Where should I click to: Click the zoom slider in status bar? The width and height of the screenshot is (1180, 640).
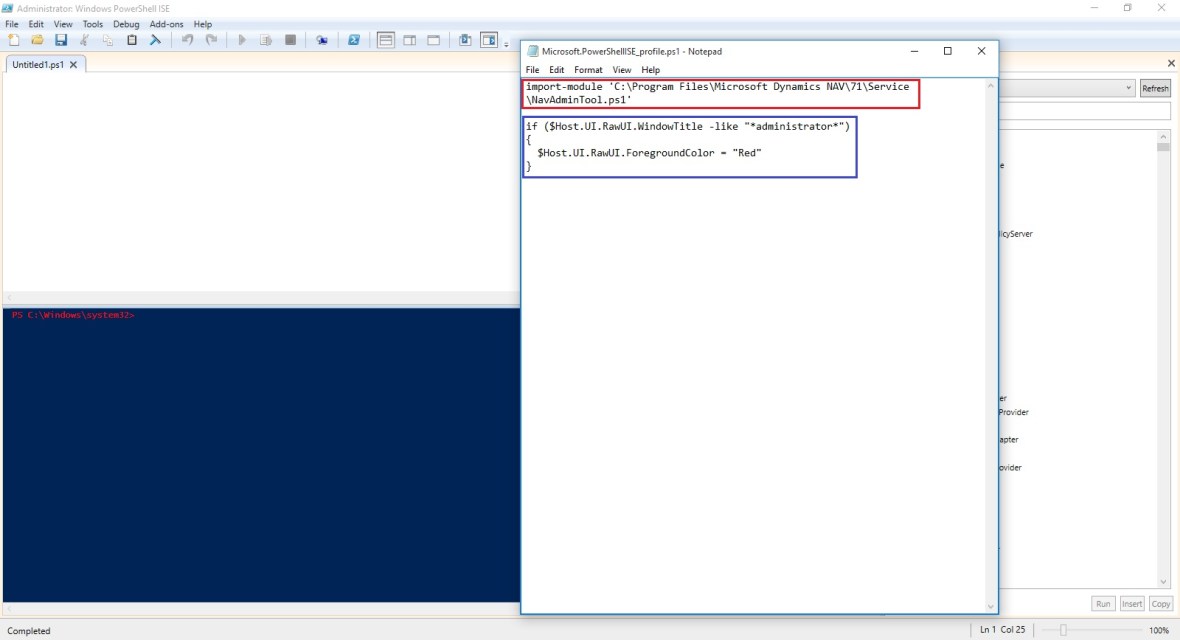[x=1064, y=630]
